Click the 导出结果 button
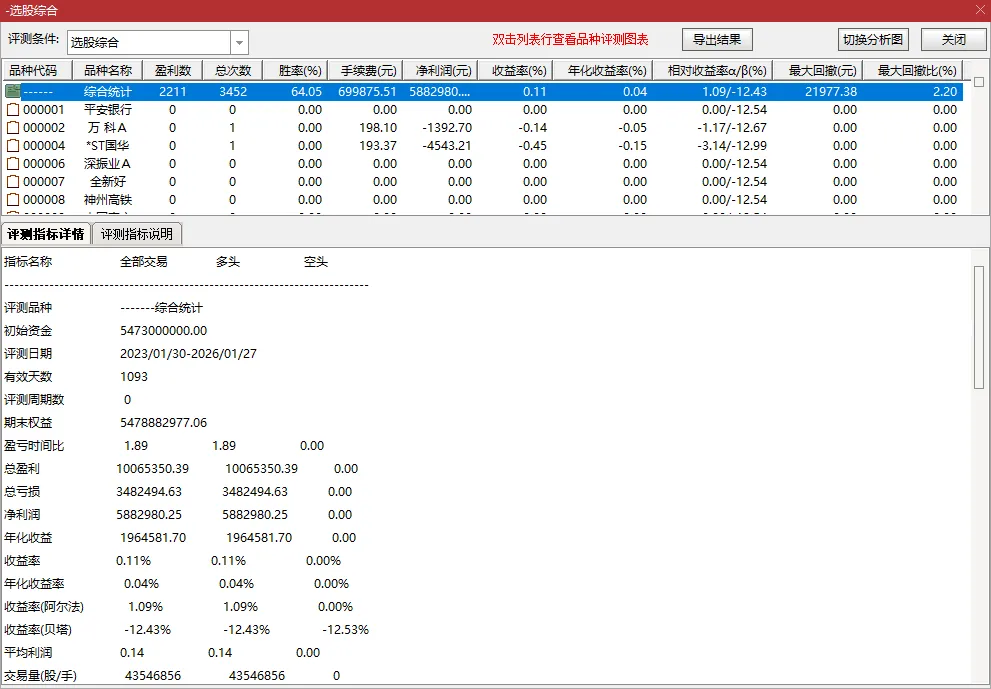 (x=717, y=40)
